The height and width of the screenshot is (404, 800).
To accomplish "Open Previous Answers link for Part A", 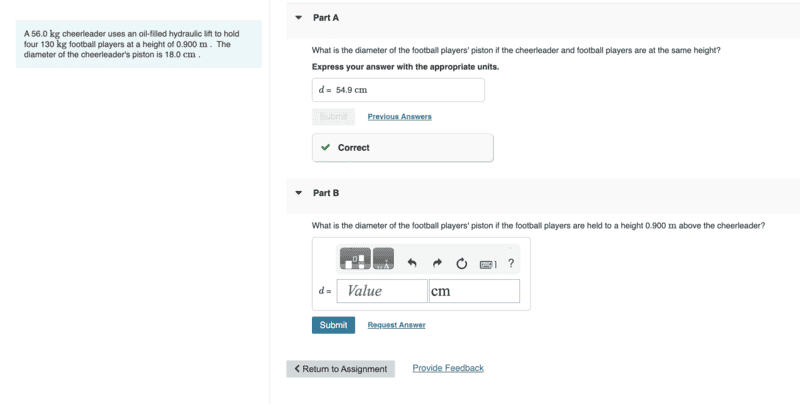I will pos(399,117).
